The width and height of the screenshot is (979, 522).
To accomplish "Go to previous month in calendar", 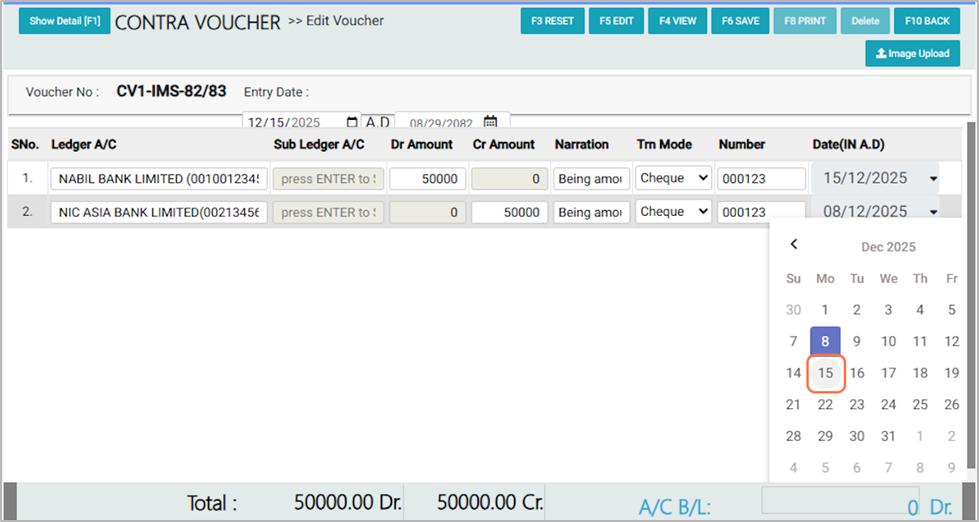I will (x=794, y=244).
